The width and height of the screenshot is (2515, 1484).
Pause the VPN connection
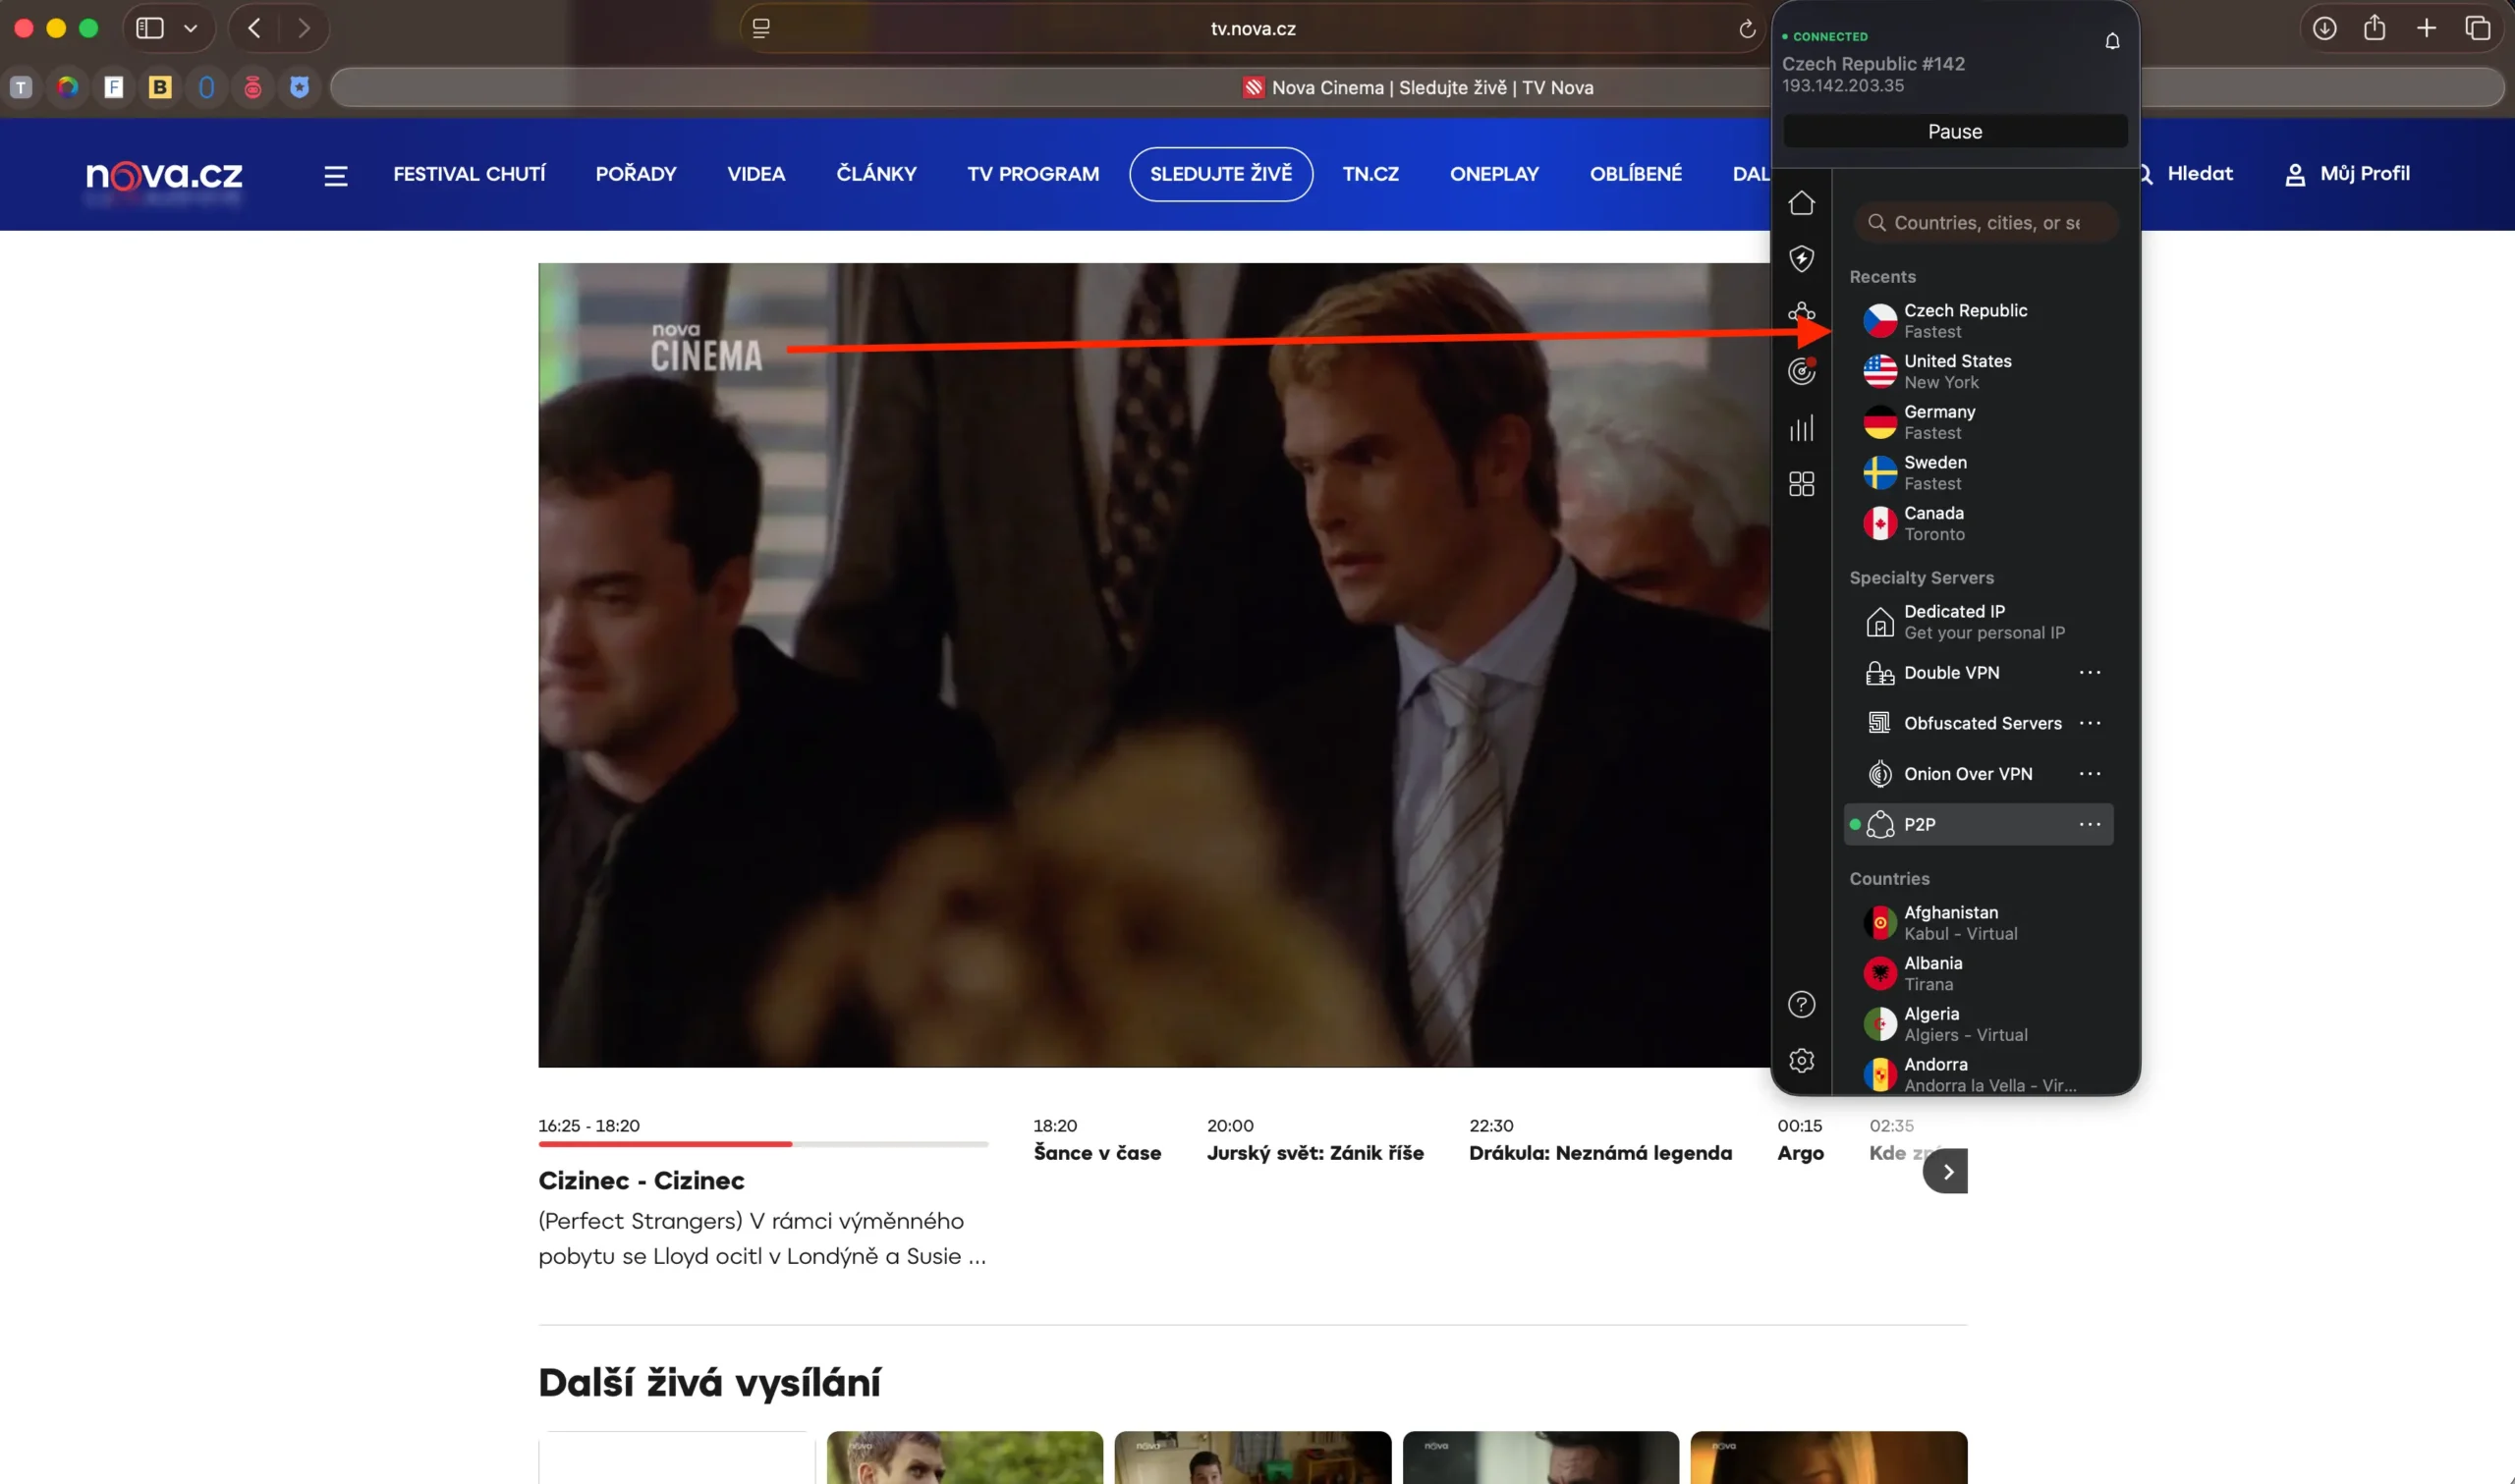(1955, 131)
